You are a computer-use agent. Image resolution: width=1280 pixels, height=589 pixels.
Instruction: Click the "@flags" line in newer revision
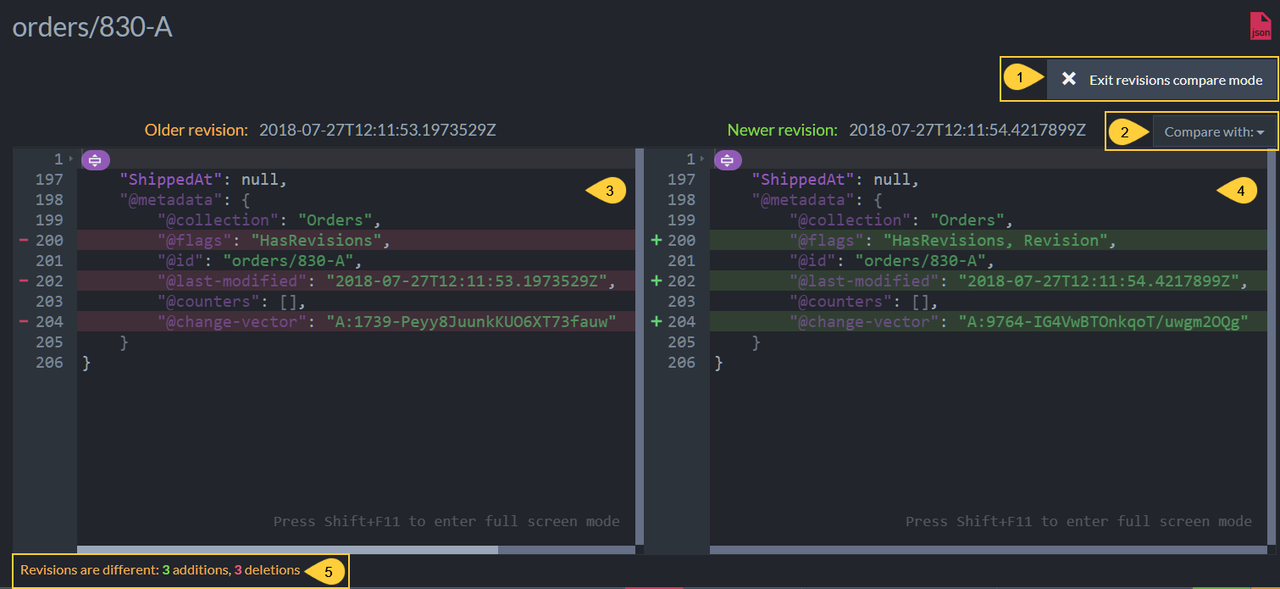(988, 240)
